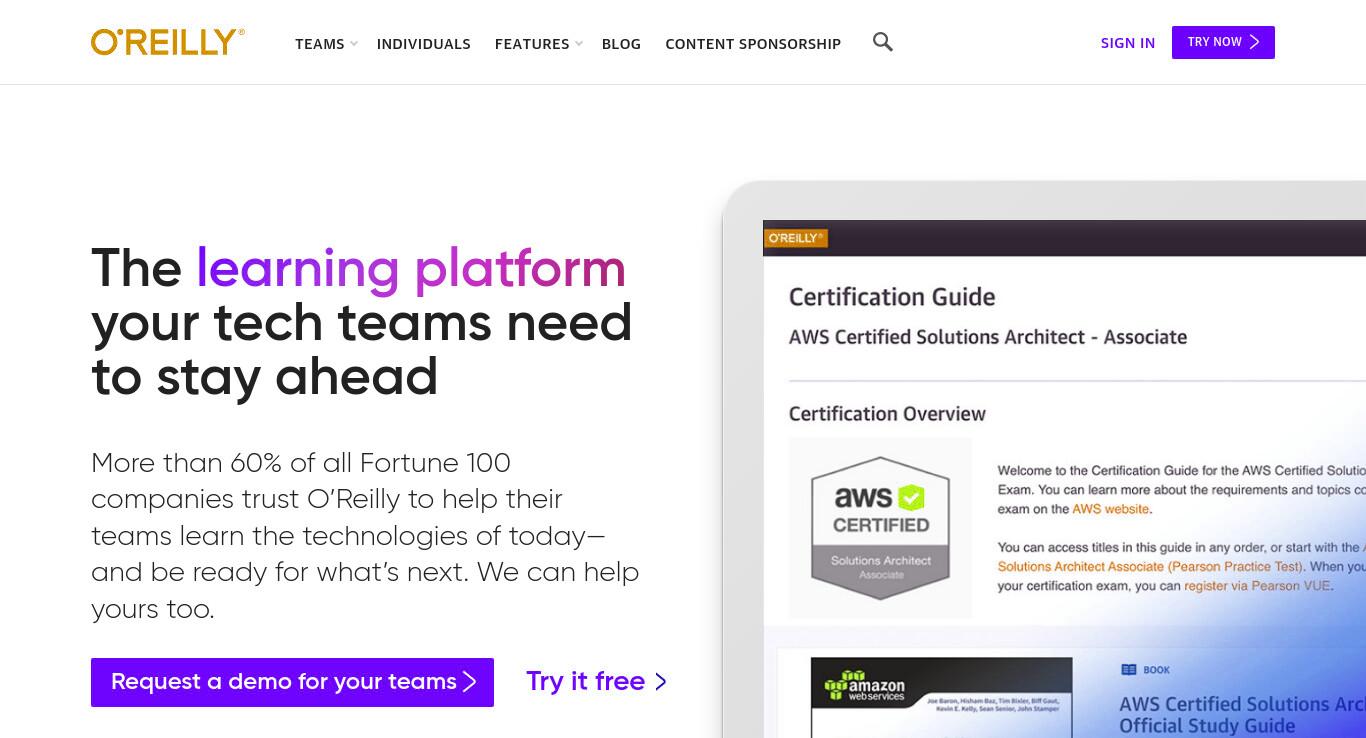Image resolution: width=1366 pixels, height=738 pixels.
Task: Click the Sign In link
Action: tap(1128, 43)
